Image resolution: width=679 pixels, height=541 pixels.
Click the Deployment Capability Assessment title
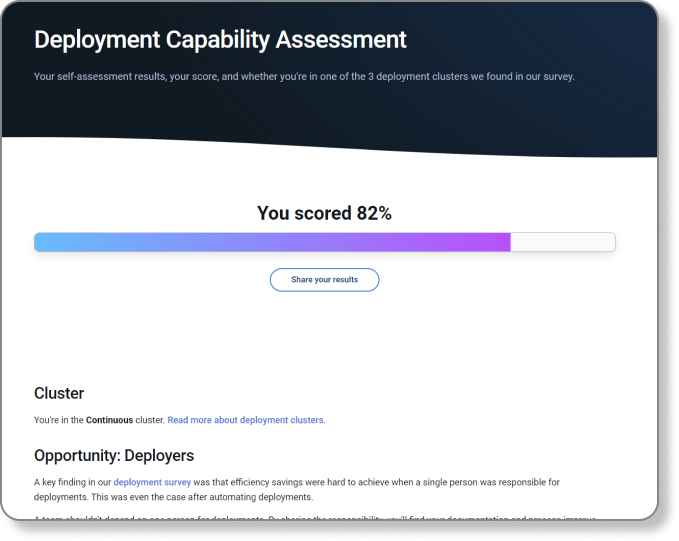pyautogui.click(x=220, y=40)
